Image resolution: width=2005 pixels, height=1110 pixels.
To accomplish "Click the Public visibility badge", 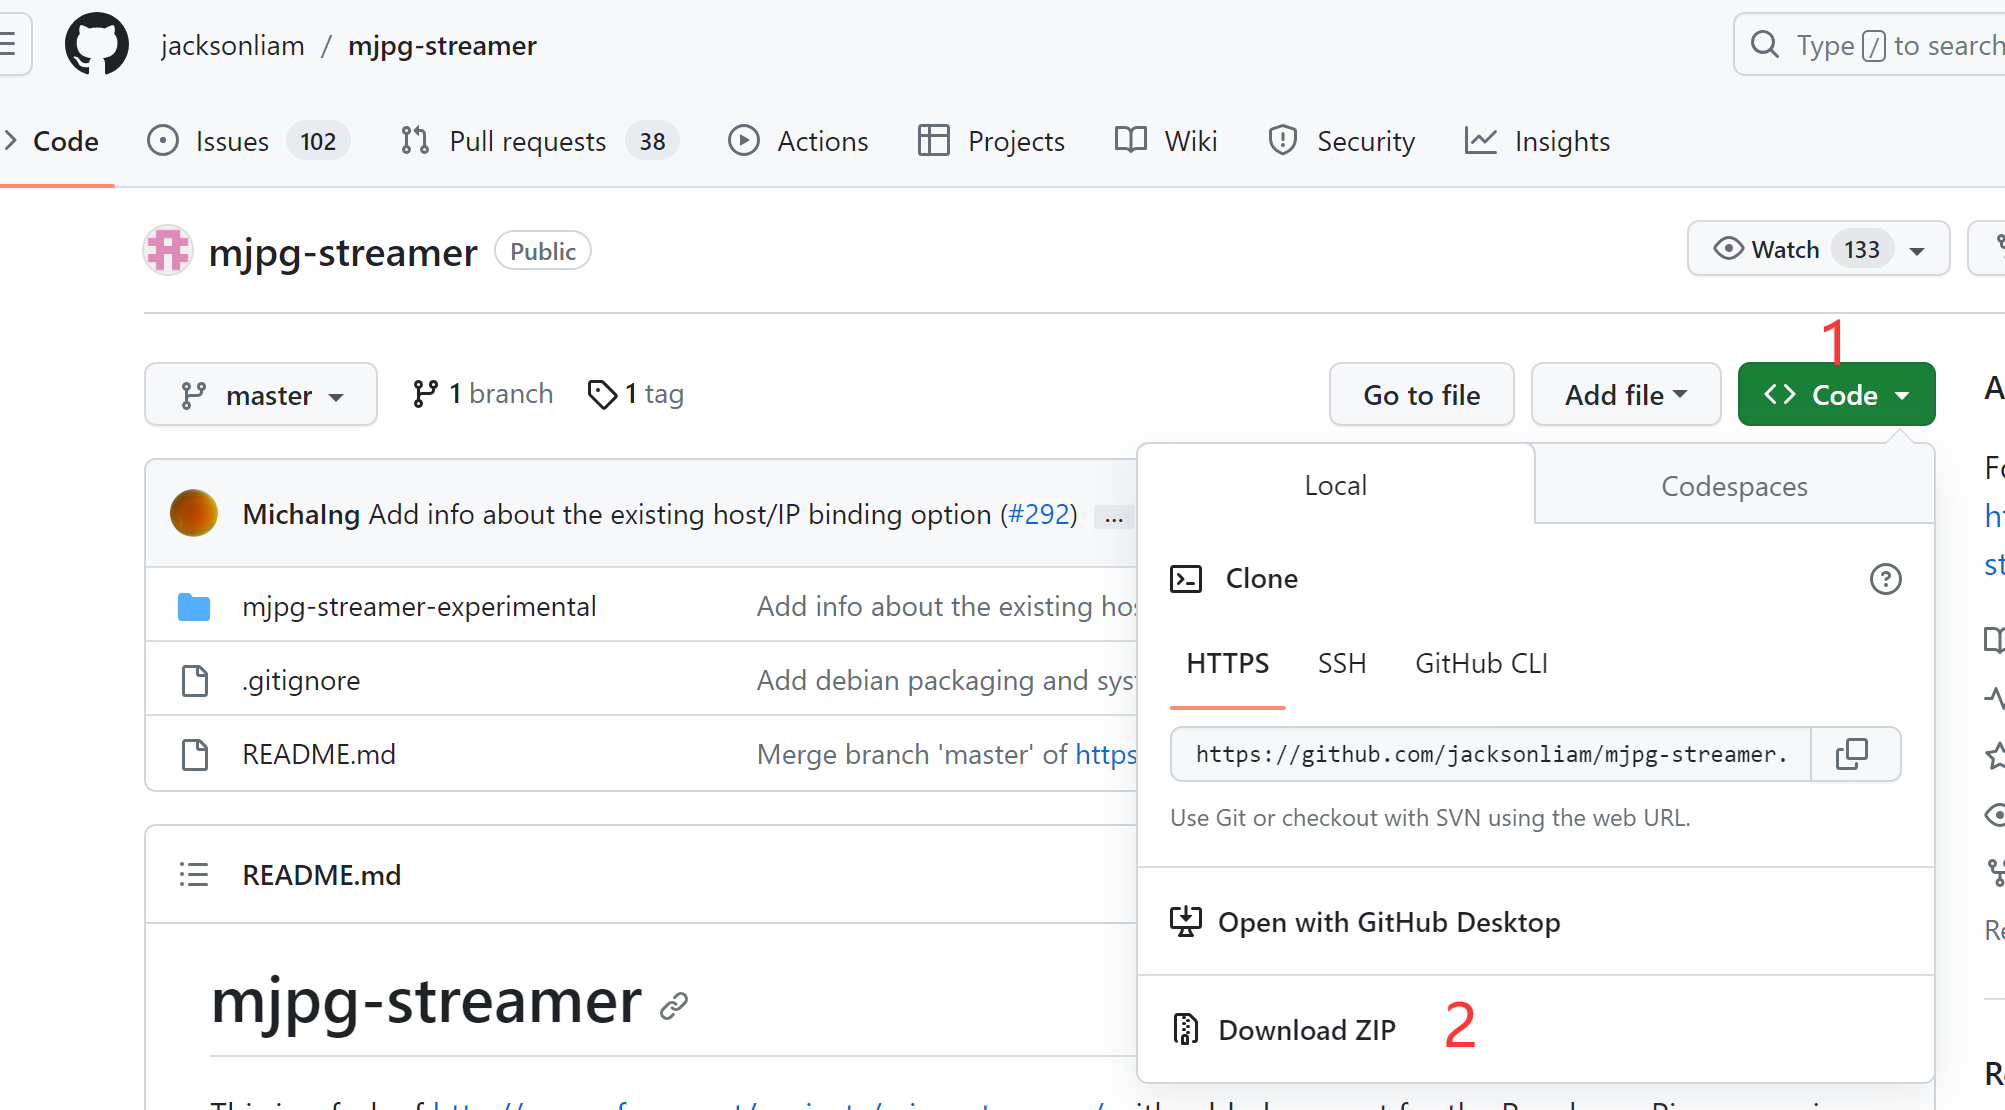I will 543,251.
